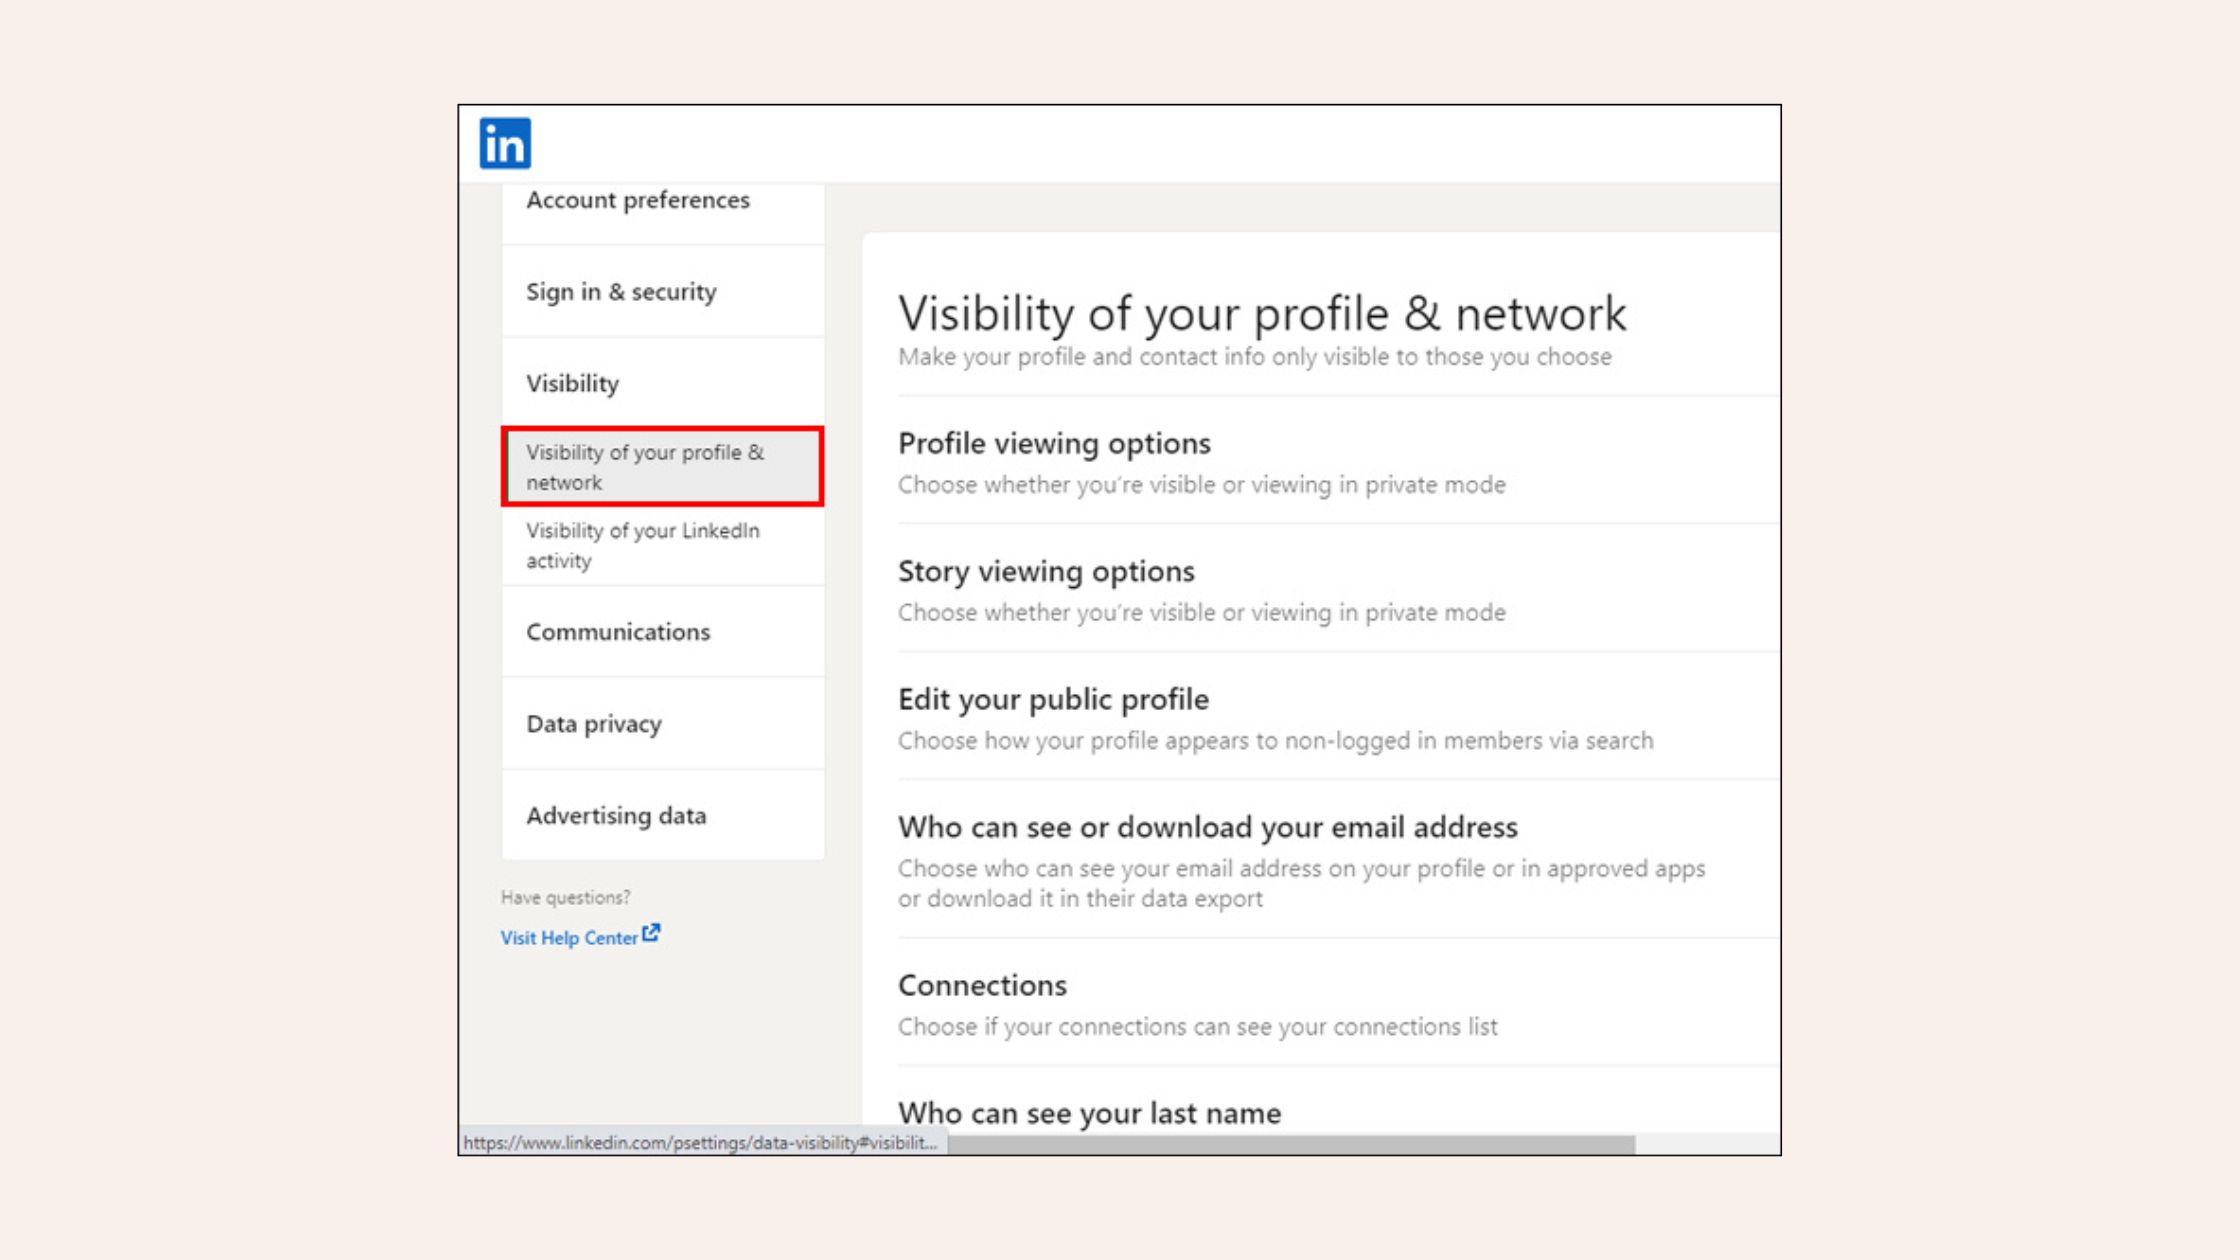Select Visibility of your profile & network
This screenshot has width=2240, height=1260.
(645, 467)
